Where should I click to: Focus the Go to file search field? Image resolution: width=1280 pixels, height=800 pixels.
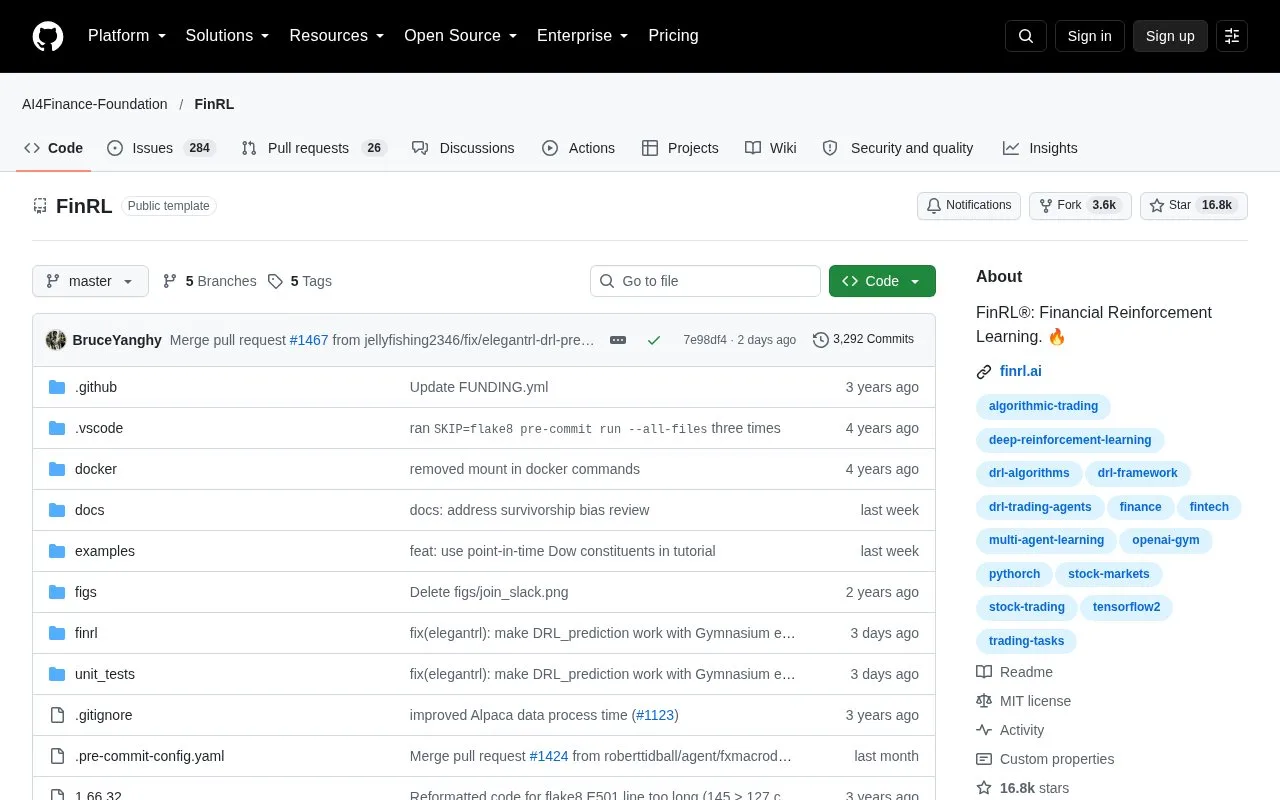click(x=705, y=281)
